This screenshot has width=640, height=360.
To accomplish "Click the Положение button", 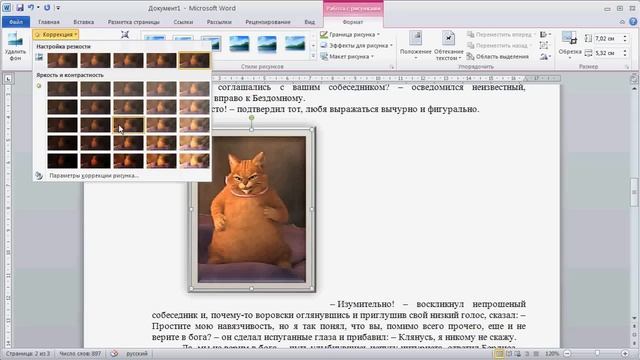I will pos(415,46).
